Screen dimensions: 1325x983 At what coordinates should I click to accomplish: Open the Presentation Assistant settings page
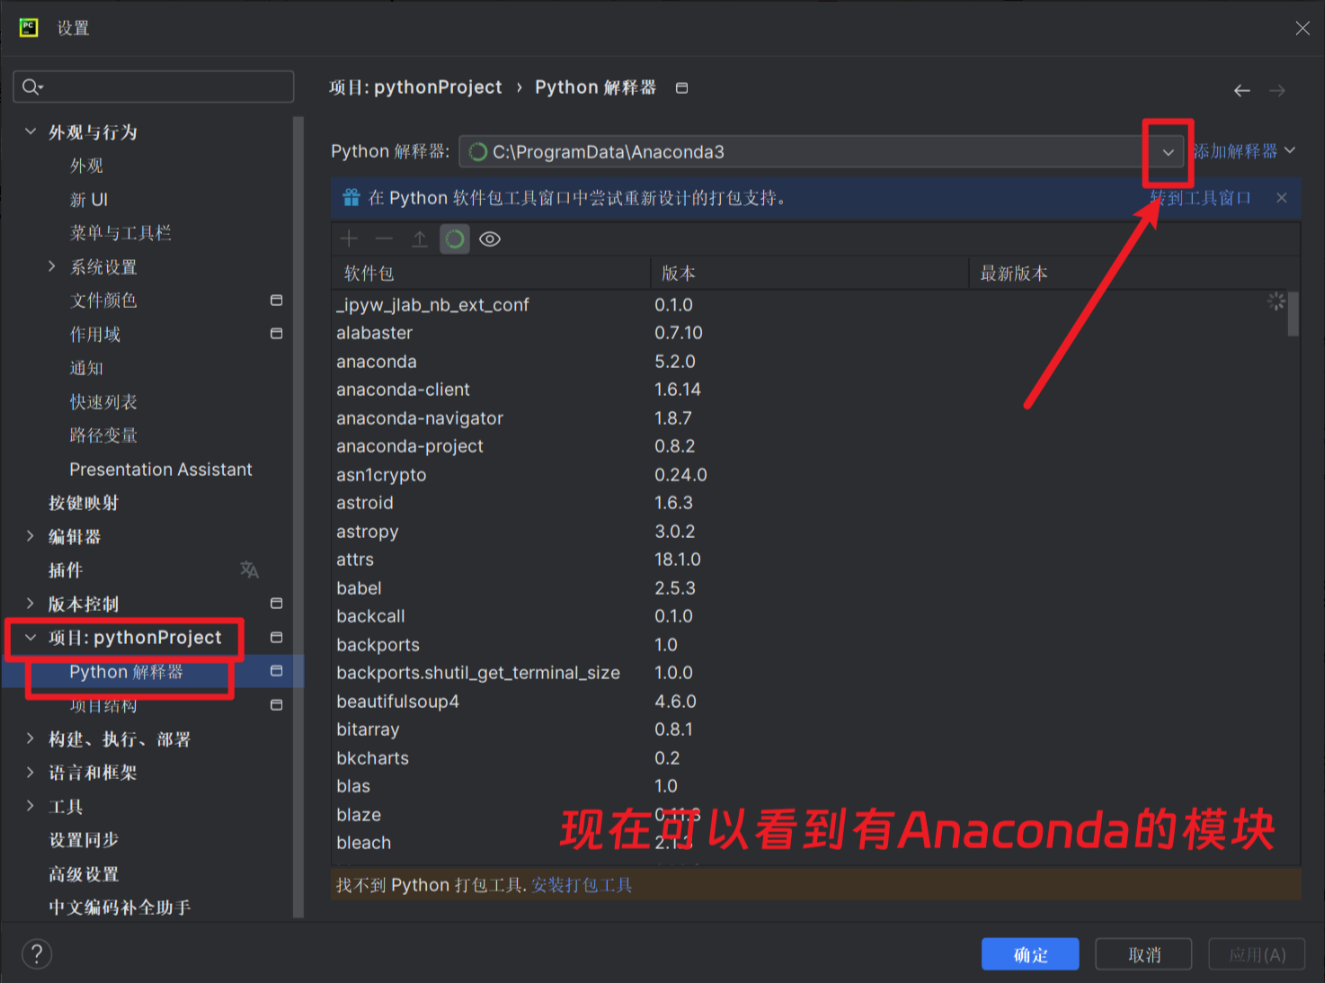[161, 469]
